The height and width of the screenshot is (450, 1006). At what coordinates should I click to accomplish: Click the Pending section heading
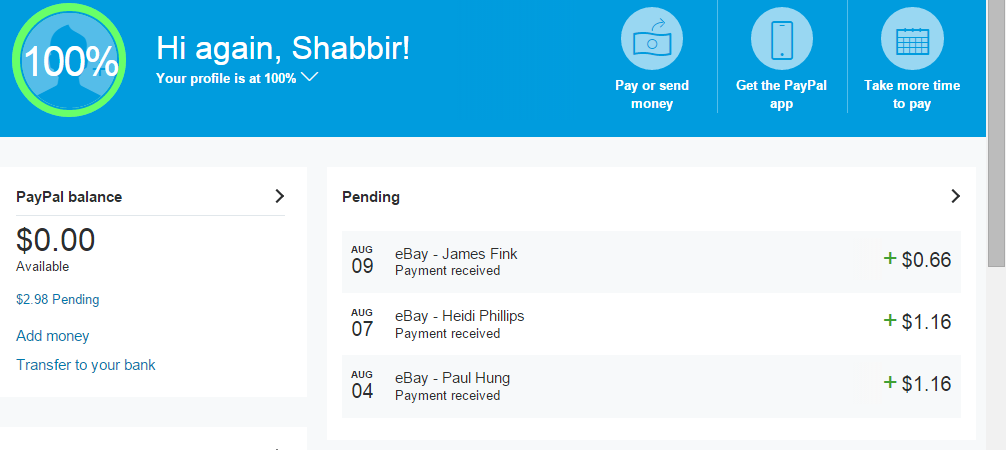click(371, 197)
